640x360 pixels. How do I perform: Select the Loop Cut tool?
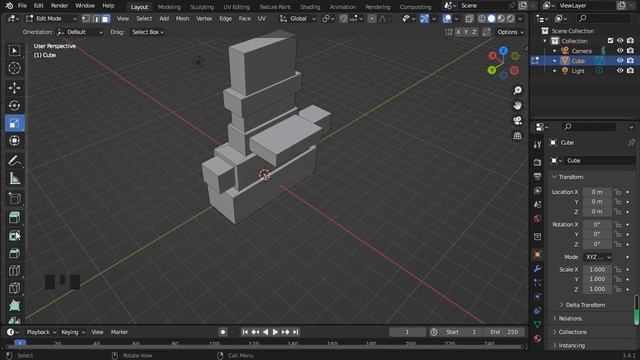14,271
